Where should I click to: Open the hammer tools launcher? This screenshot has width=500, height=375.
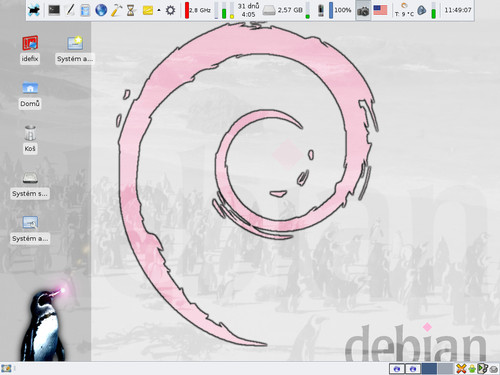pos(116,10)
